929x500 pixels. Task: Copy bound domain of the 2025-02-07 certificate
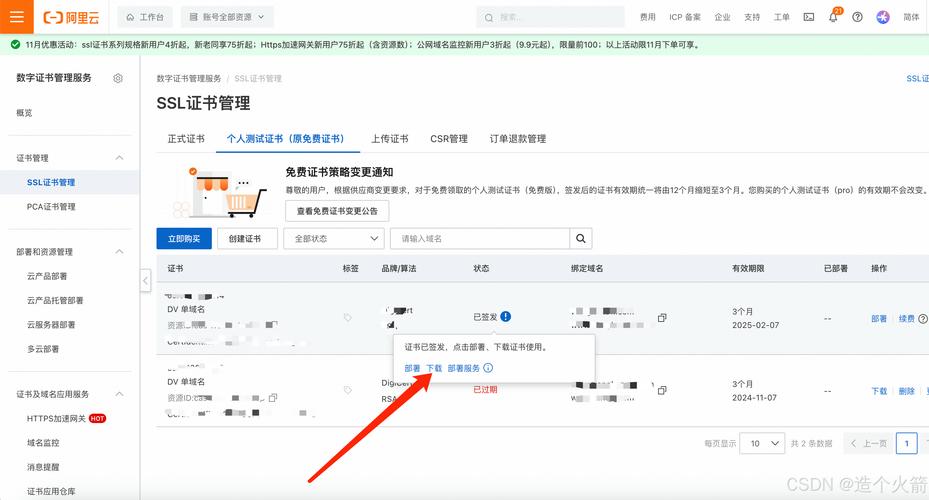[662, 318]
